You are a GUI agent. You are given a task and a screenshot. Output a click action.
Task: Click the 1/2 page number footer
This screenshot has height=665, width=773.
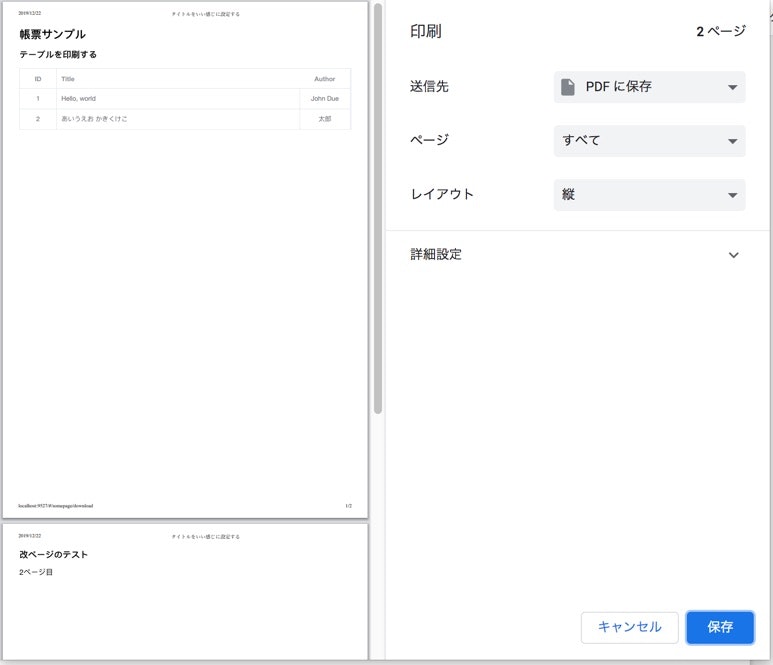[349, 506]
